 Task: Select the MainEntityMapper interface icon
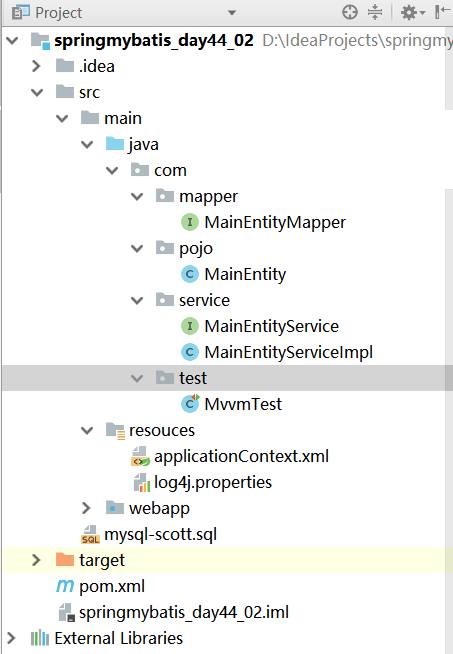[190, 222]
